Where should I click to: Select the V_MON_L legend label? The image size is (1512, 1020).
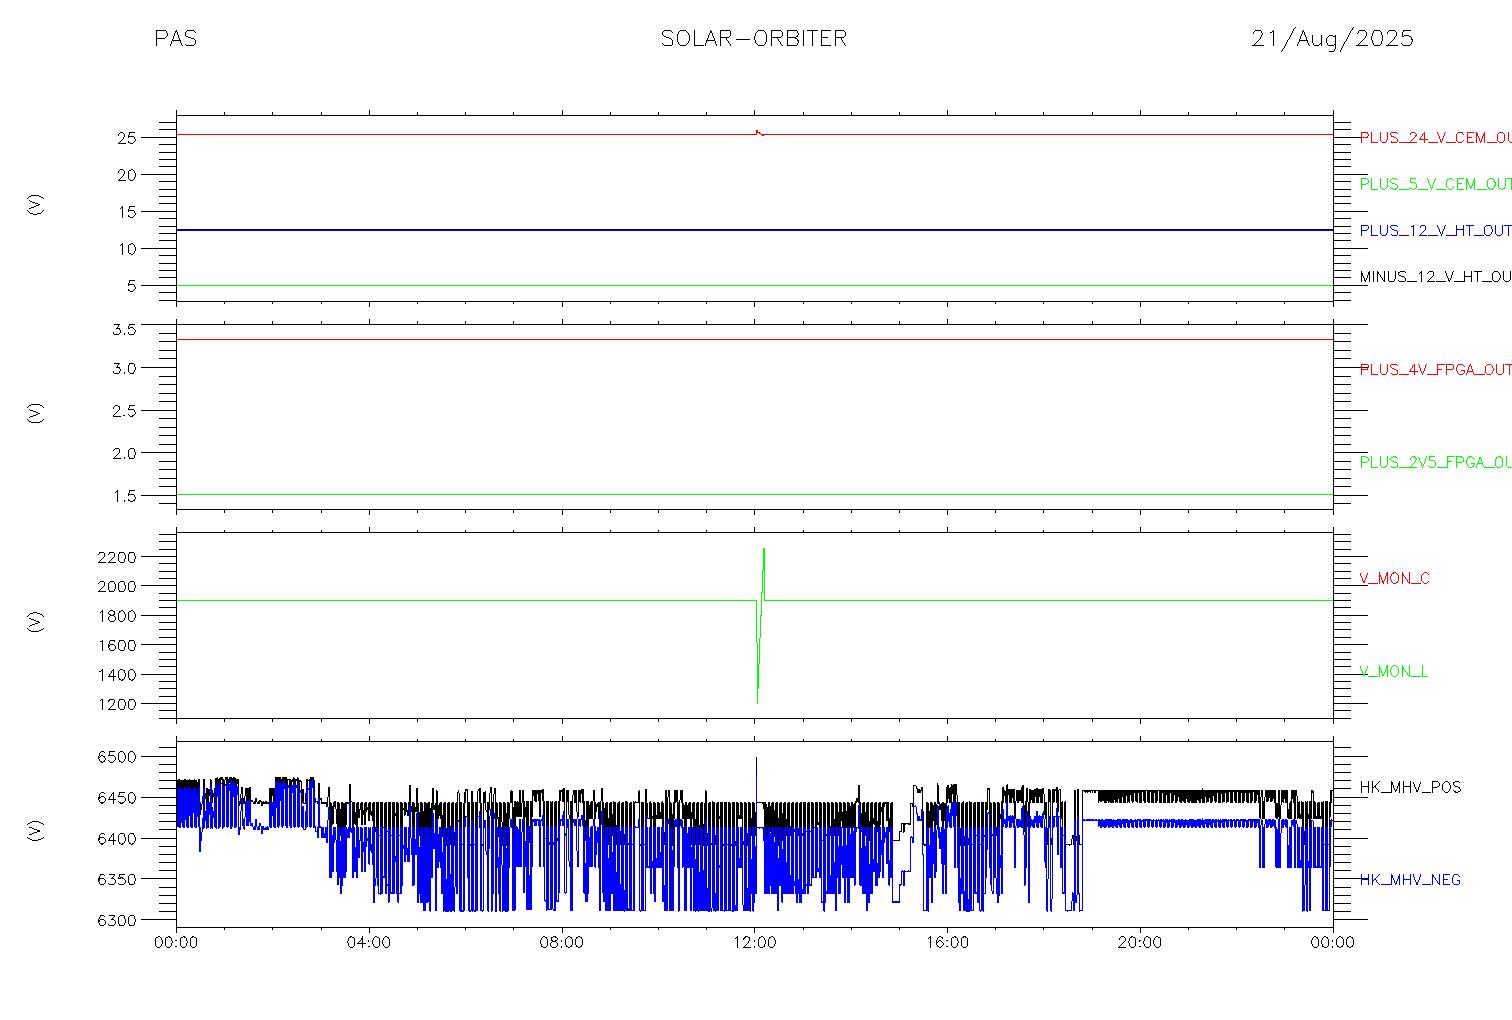click(x=1393, y=672)
